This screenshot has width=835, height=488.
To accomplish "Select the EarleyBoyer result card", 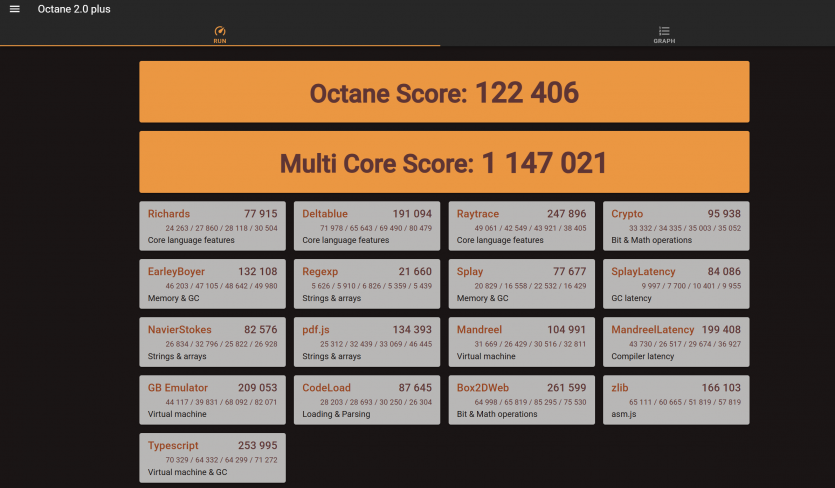I will (x=212, y=284).
